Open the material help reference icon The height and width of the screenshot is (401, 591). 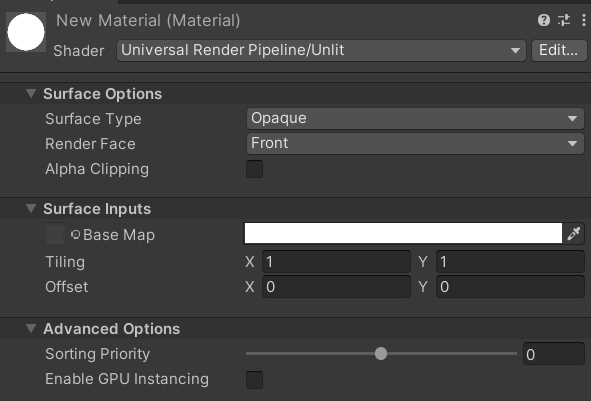tap(544, 20)
